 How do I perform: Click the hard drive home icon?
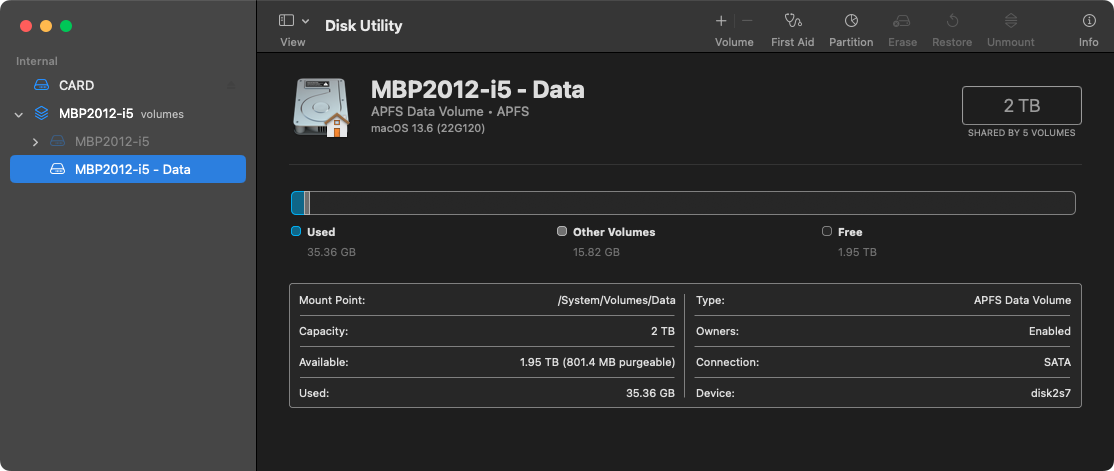point(321,107)
